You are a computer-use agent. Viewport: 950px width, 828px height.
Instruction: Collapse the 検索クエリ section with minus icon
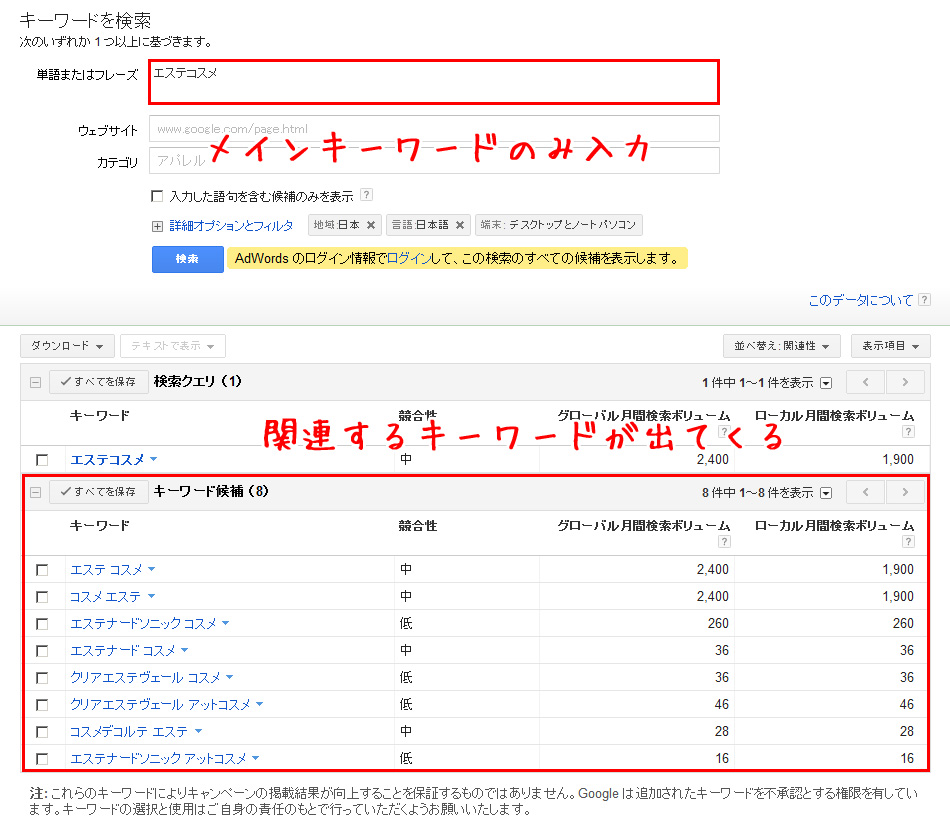pyautogui.click(x=35, y=382)
